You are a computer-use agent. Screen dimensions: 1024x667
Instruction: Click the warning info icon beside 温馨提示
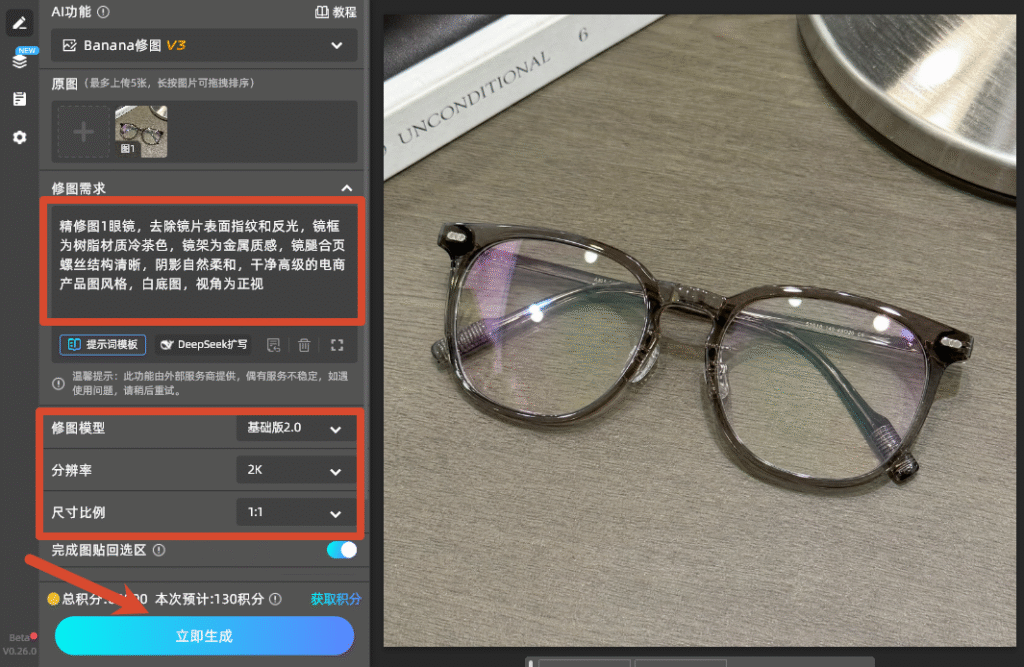[58, 383]
